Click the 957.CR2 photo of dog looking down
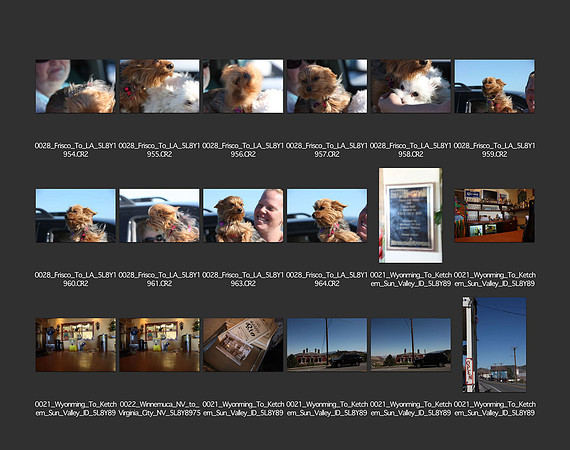Viewport: 570px width, 450px height. (x=327, y=86)
